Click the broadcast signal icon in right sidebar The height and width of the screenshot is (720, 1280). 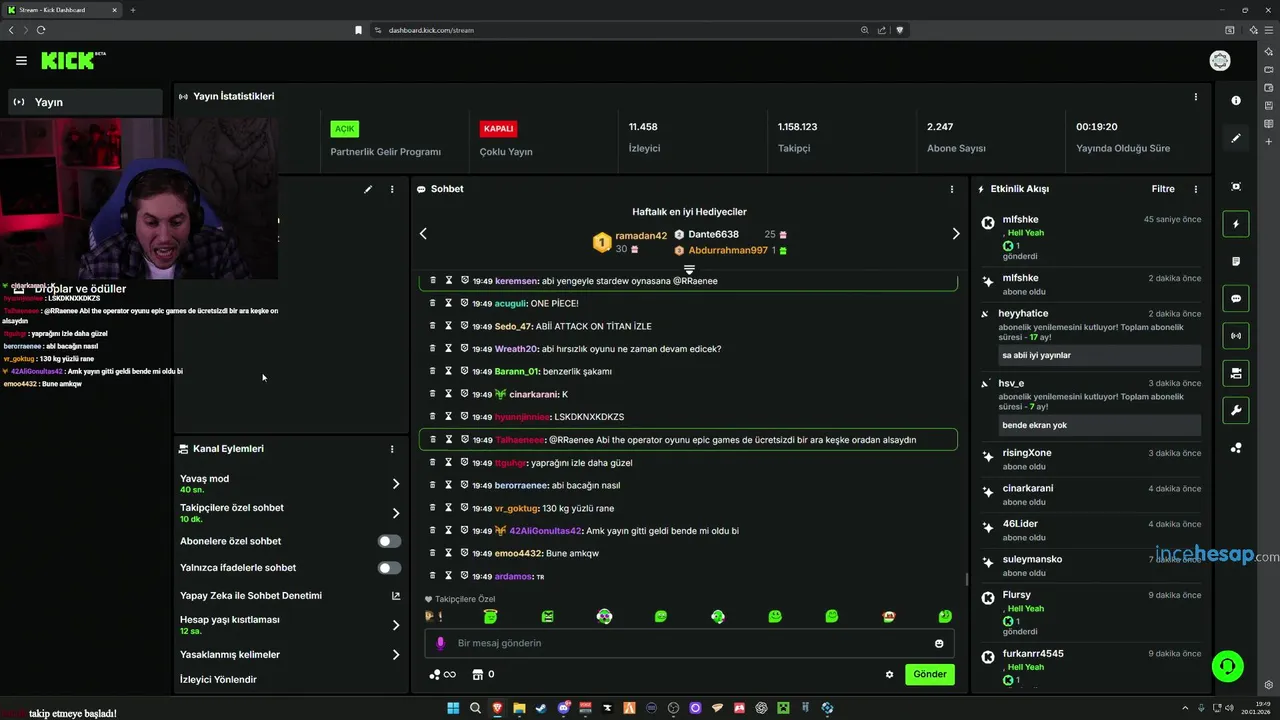point(1236,336)
